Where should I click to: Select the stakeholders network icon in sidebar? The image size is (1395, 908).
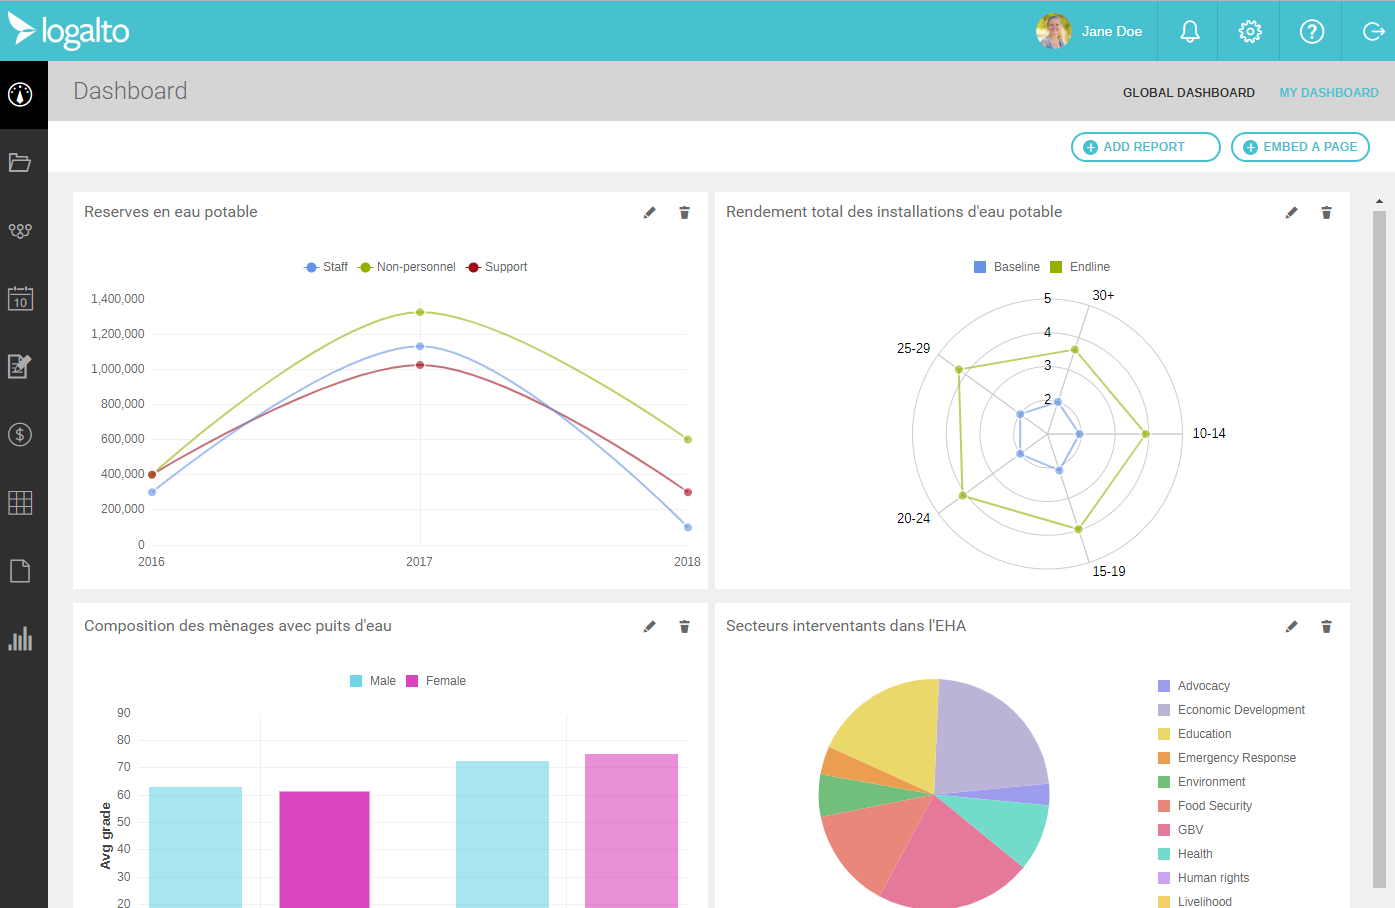20,230
